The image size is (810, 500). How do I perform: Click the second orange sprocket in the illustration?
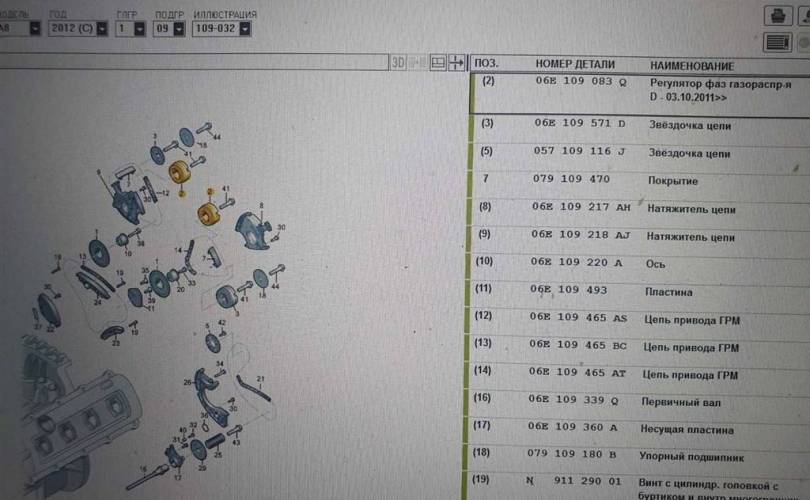click(x=211, y=213)
